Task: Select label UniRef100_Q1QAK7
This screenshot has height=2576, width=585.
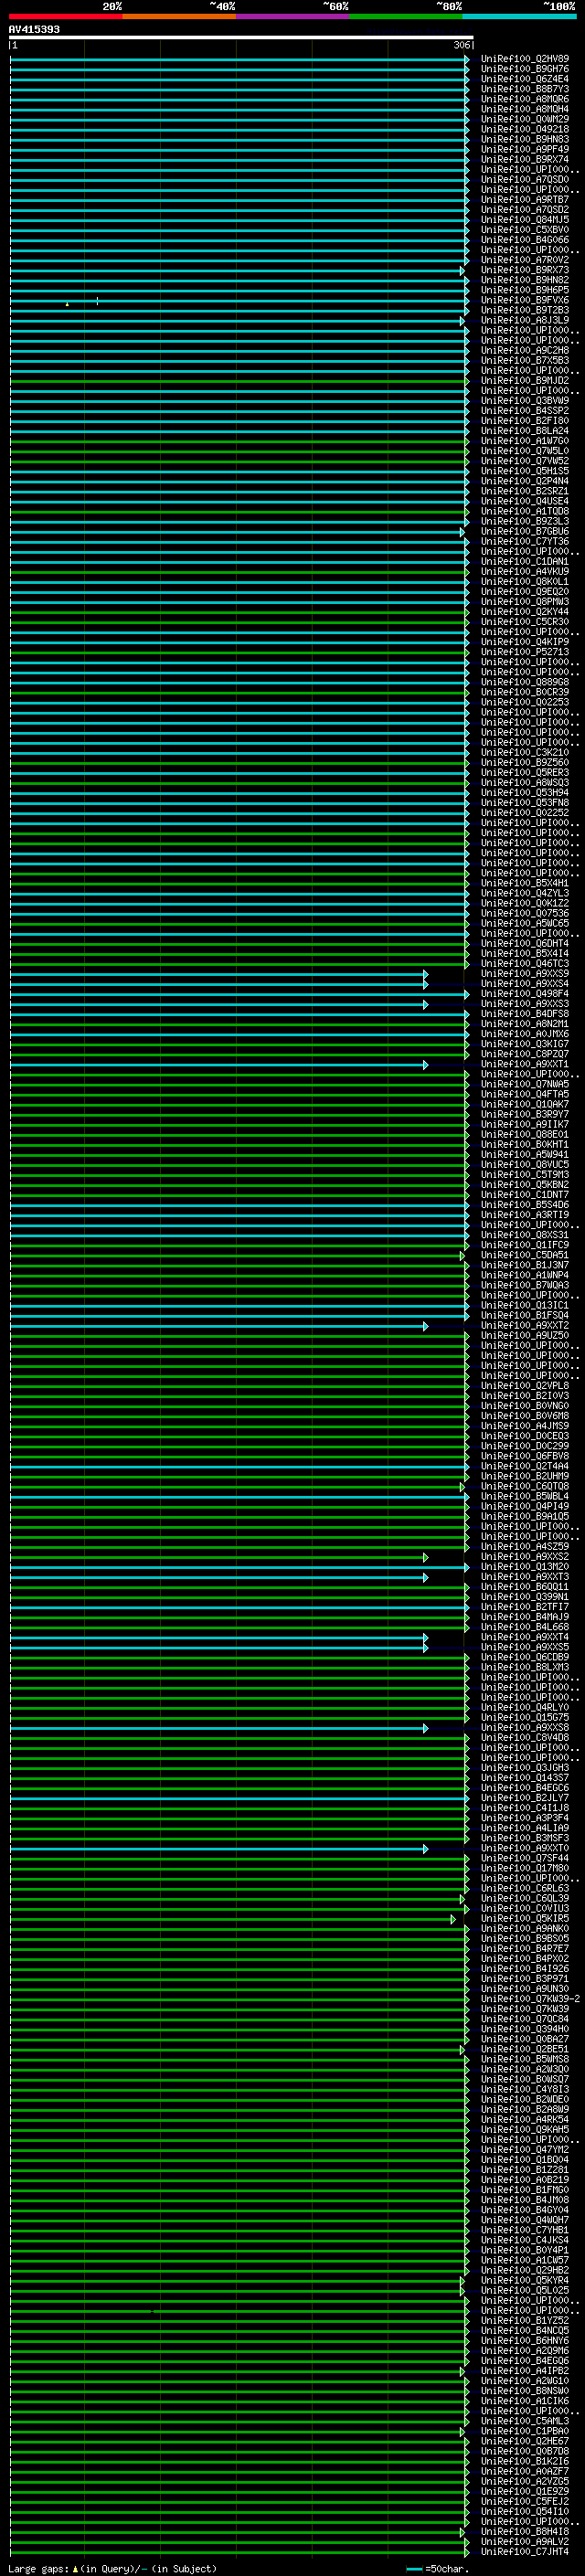Action: tap(525, 1105)
